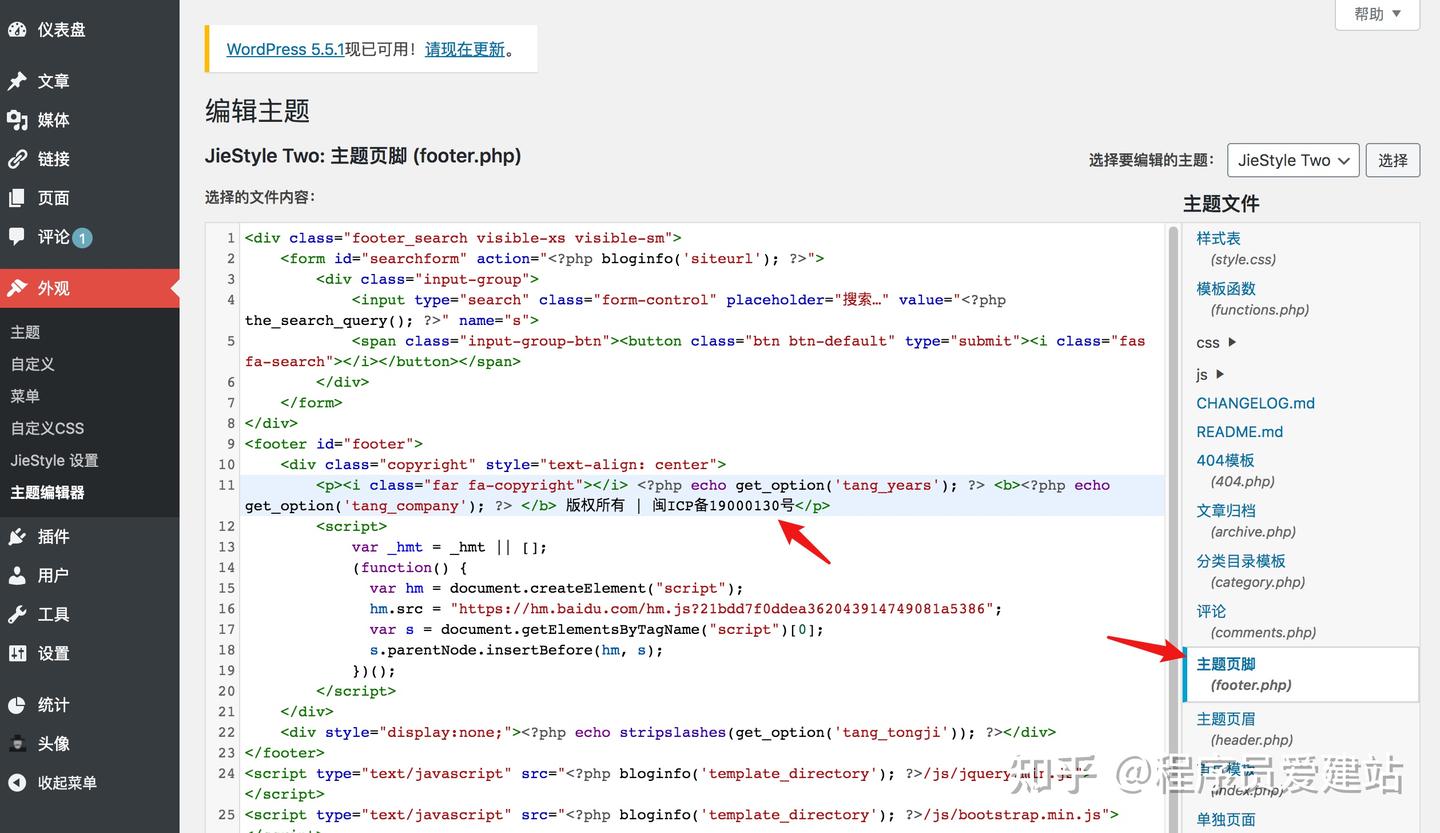
Task: Open JieStyle 设置 submenu item
Action: (54, 460)
